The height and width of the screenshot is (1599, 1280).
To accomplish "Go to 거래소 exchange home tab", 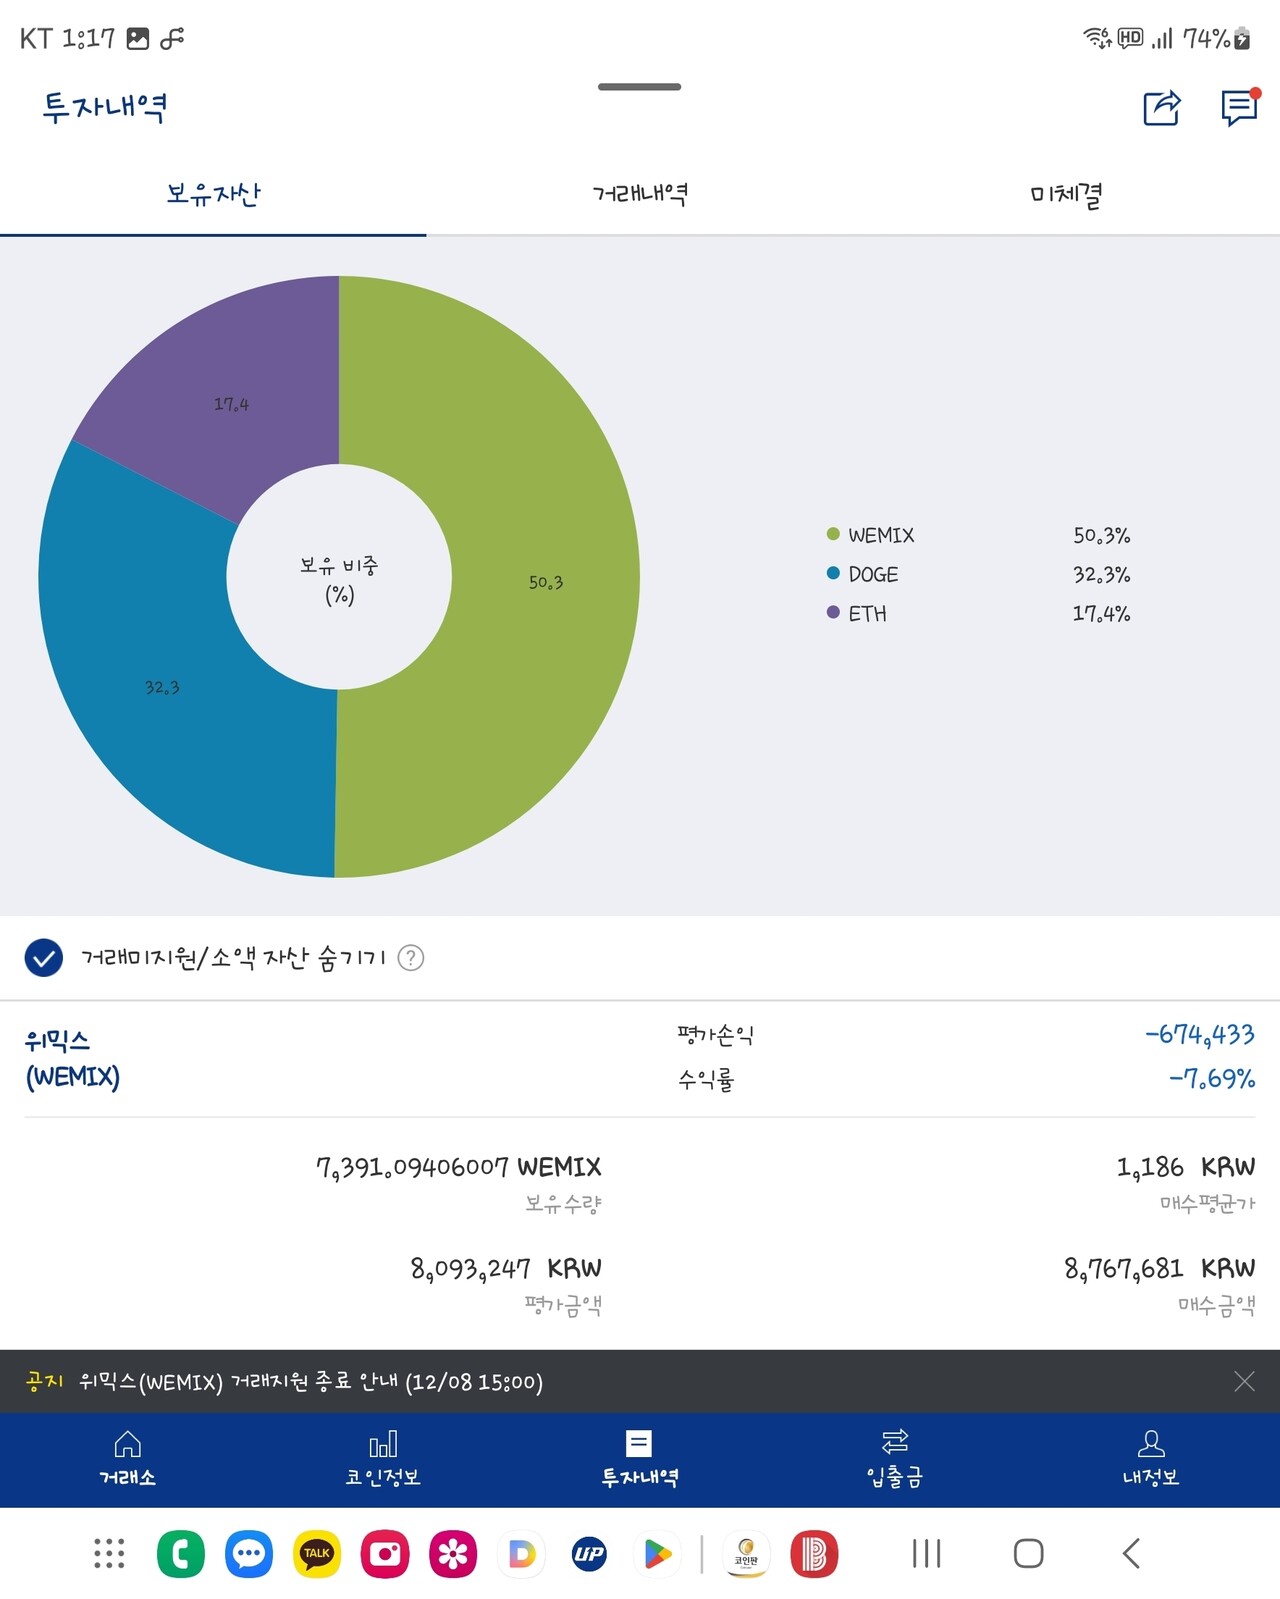I will pos(127,1458).
